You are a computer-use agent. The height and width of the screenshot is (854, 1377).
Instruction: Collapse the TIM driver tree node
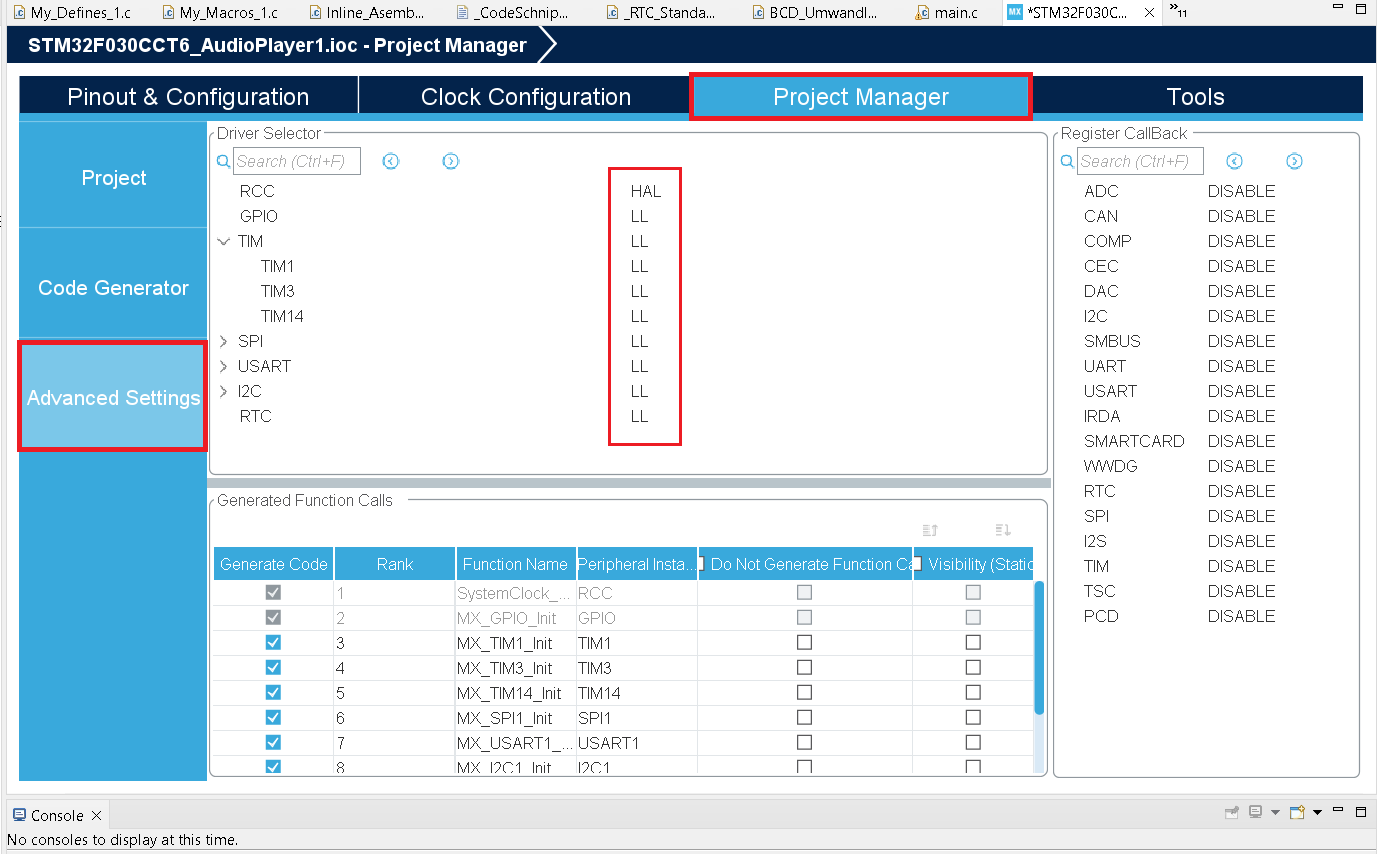coord(223,241)
